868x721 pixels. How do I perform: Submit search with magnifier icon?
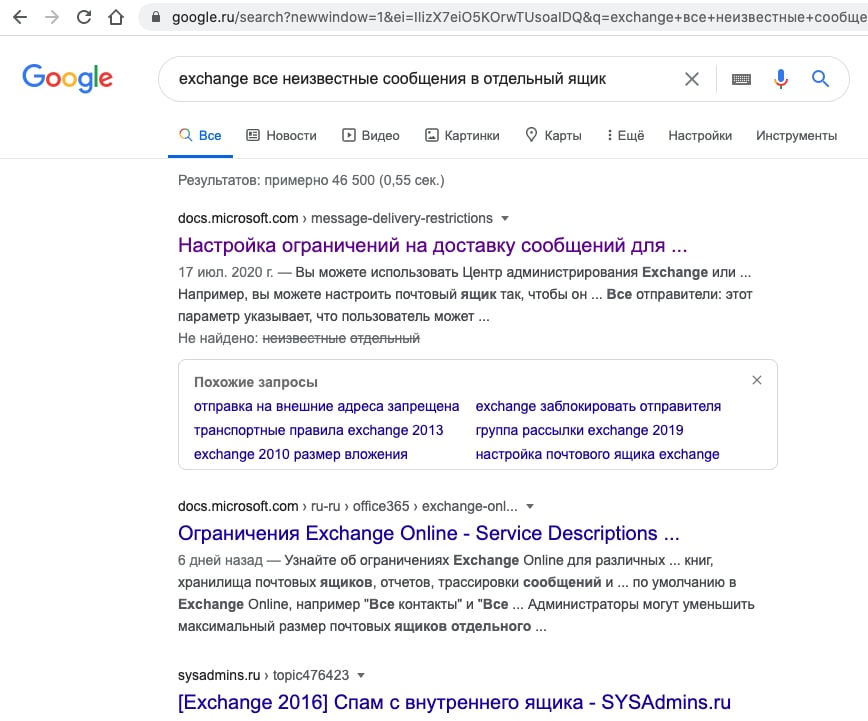click(820, 79)
